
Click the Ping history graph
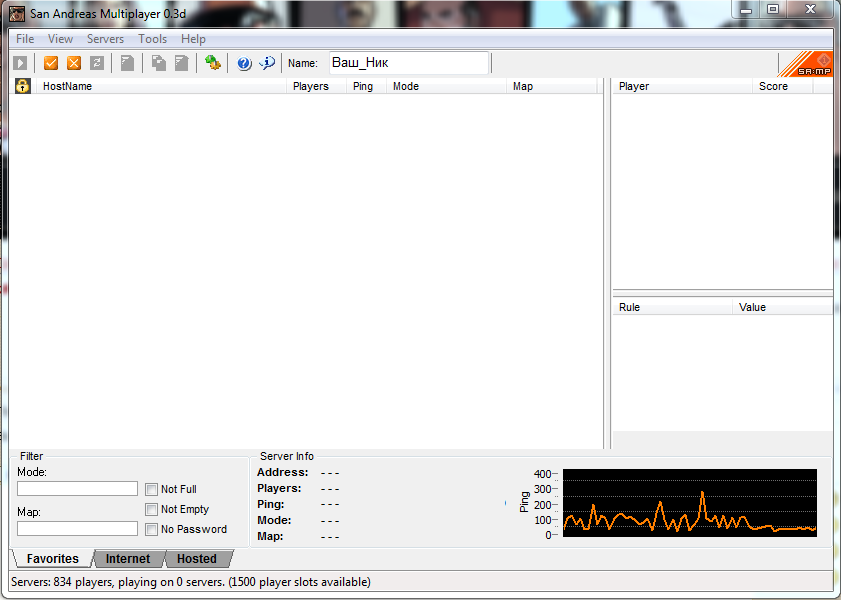[x=690, y=502]
